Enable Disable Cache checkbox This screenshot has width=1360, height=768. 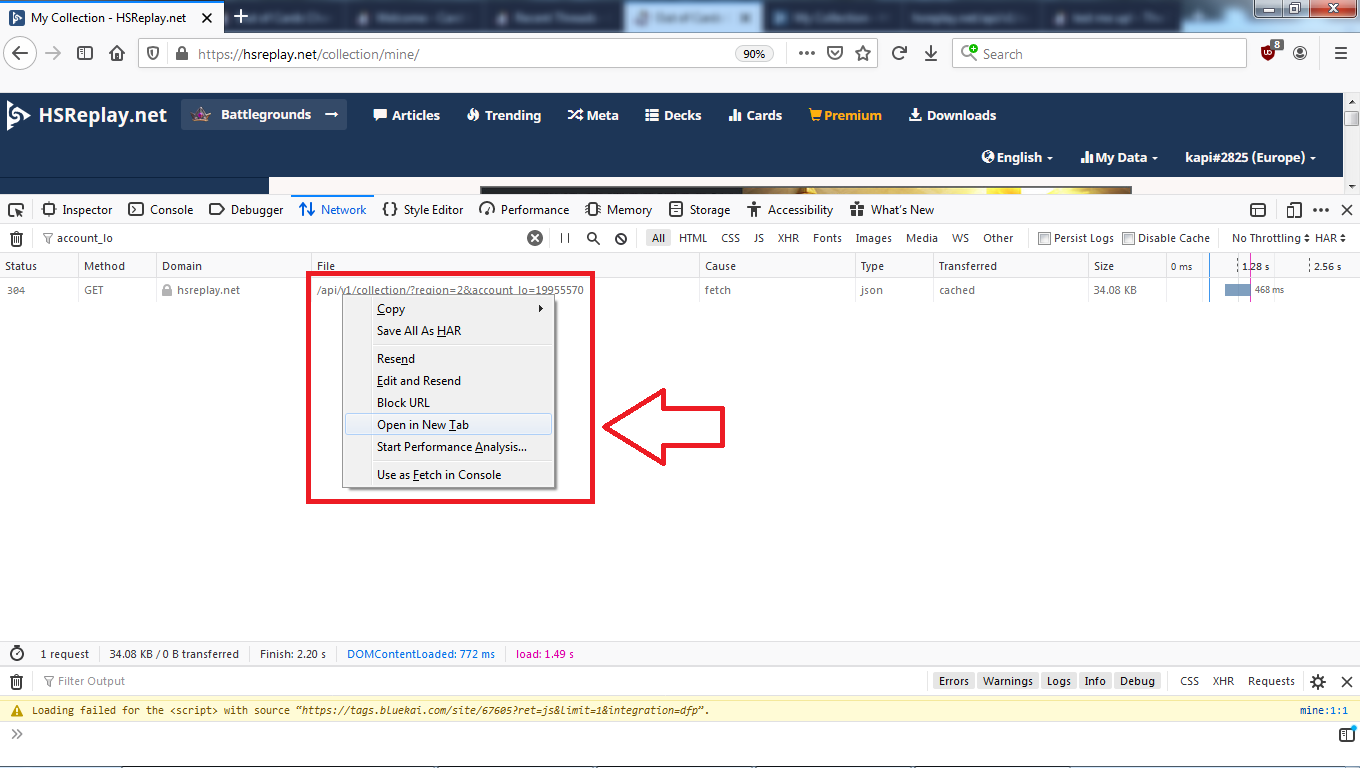[1128, 238]
